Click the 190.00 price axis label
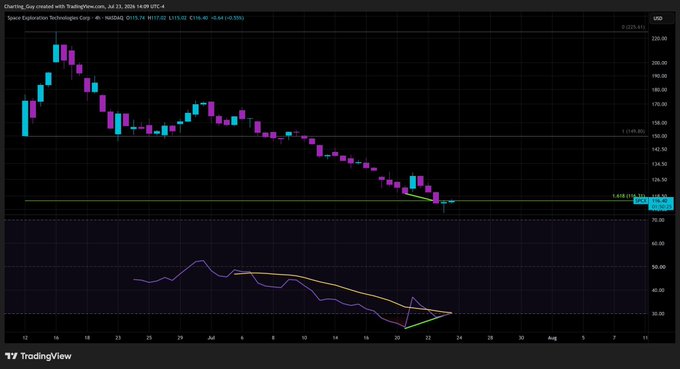 659,76
